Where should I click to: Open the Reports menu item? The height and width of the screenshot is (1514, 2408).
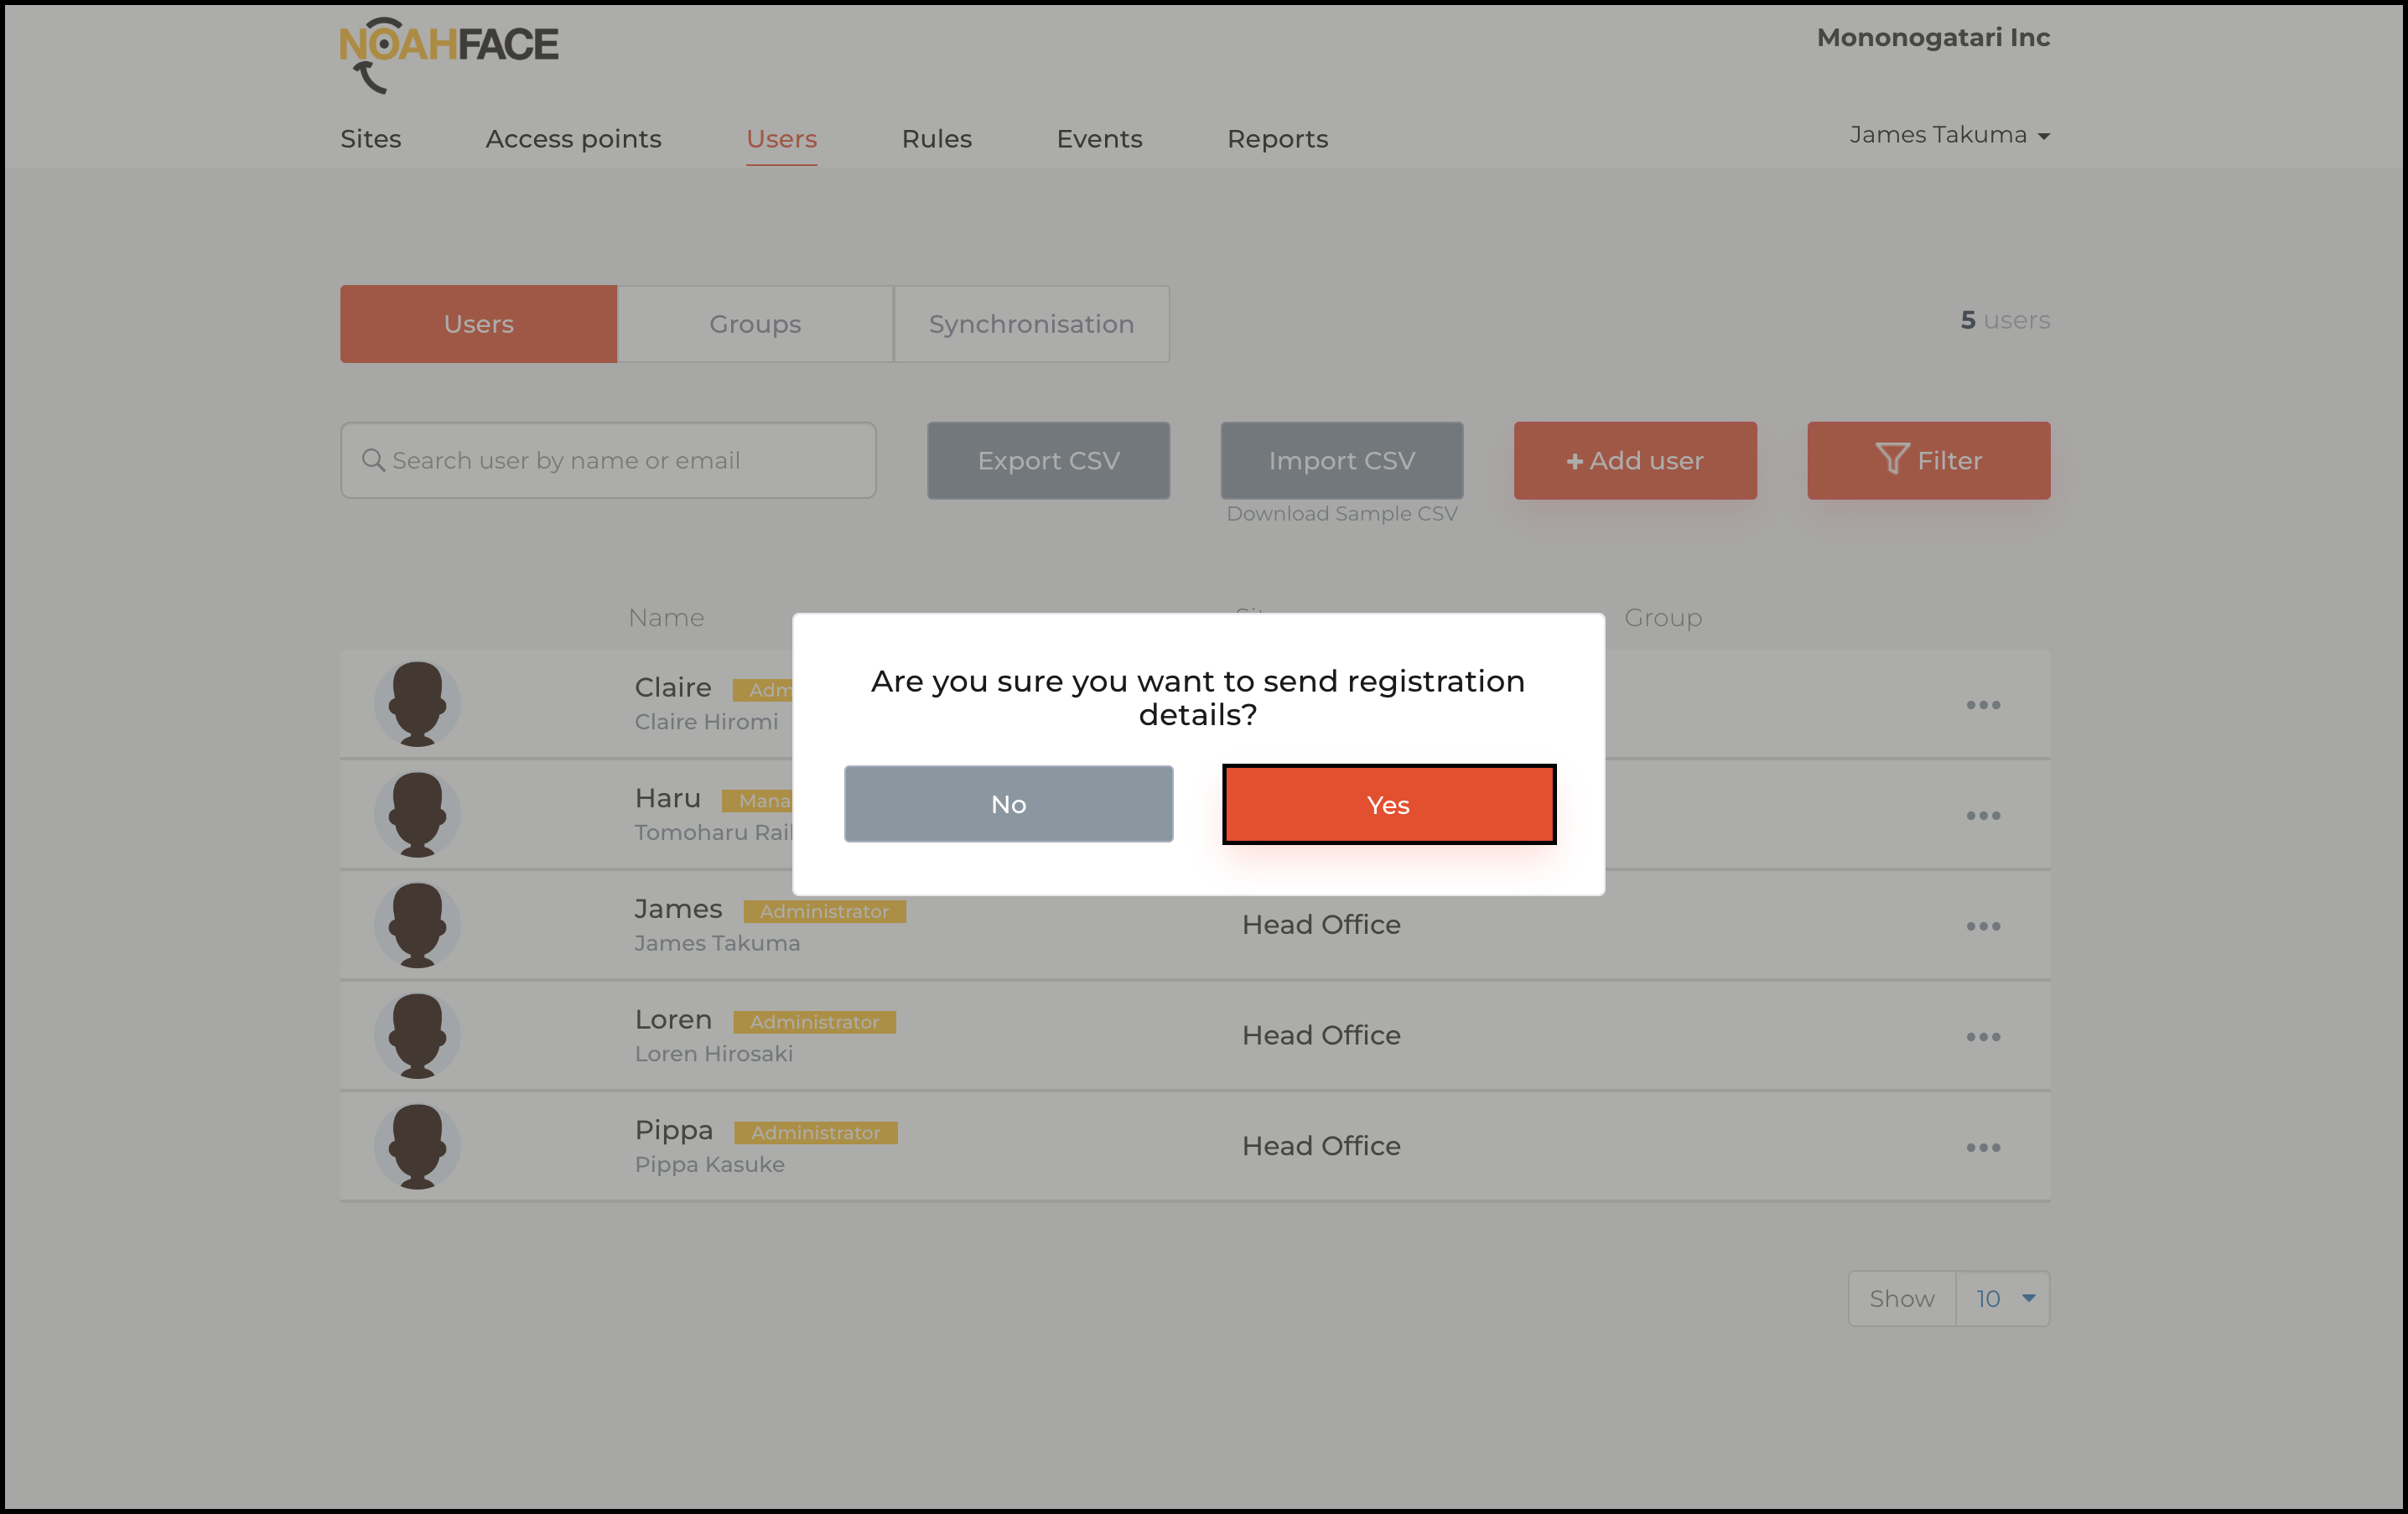tap(1277, 139)
